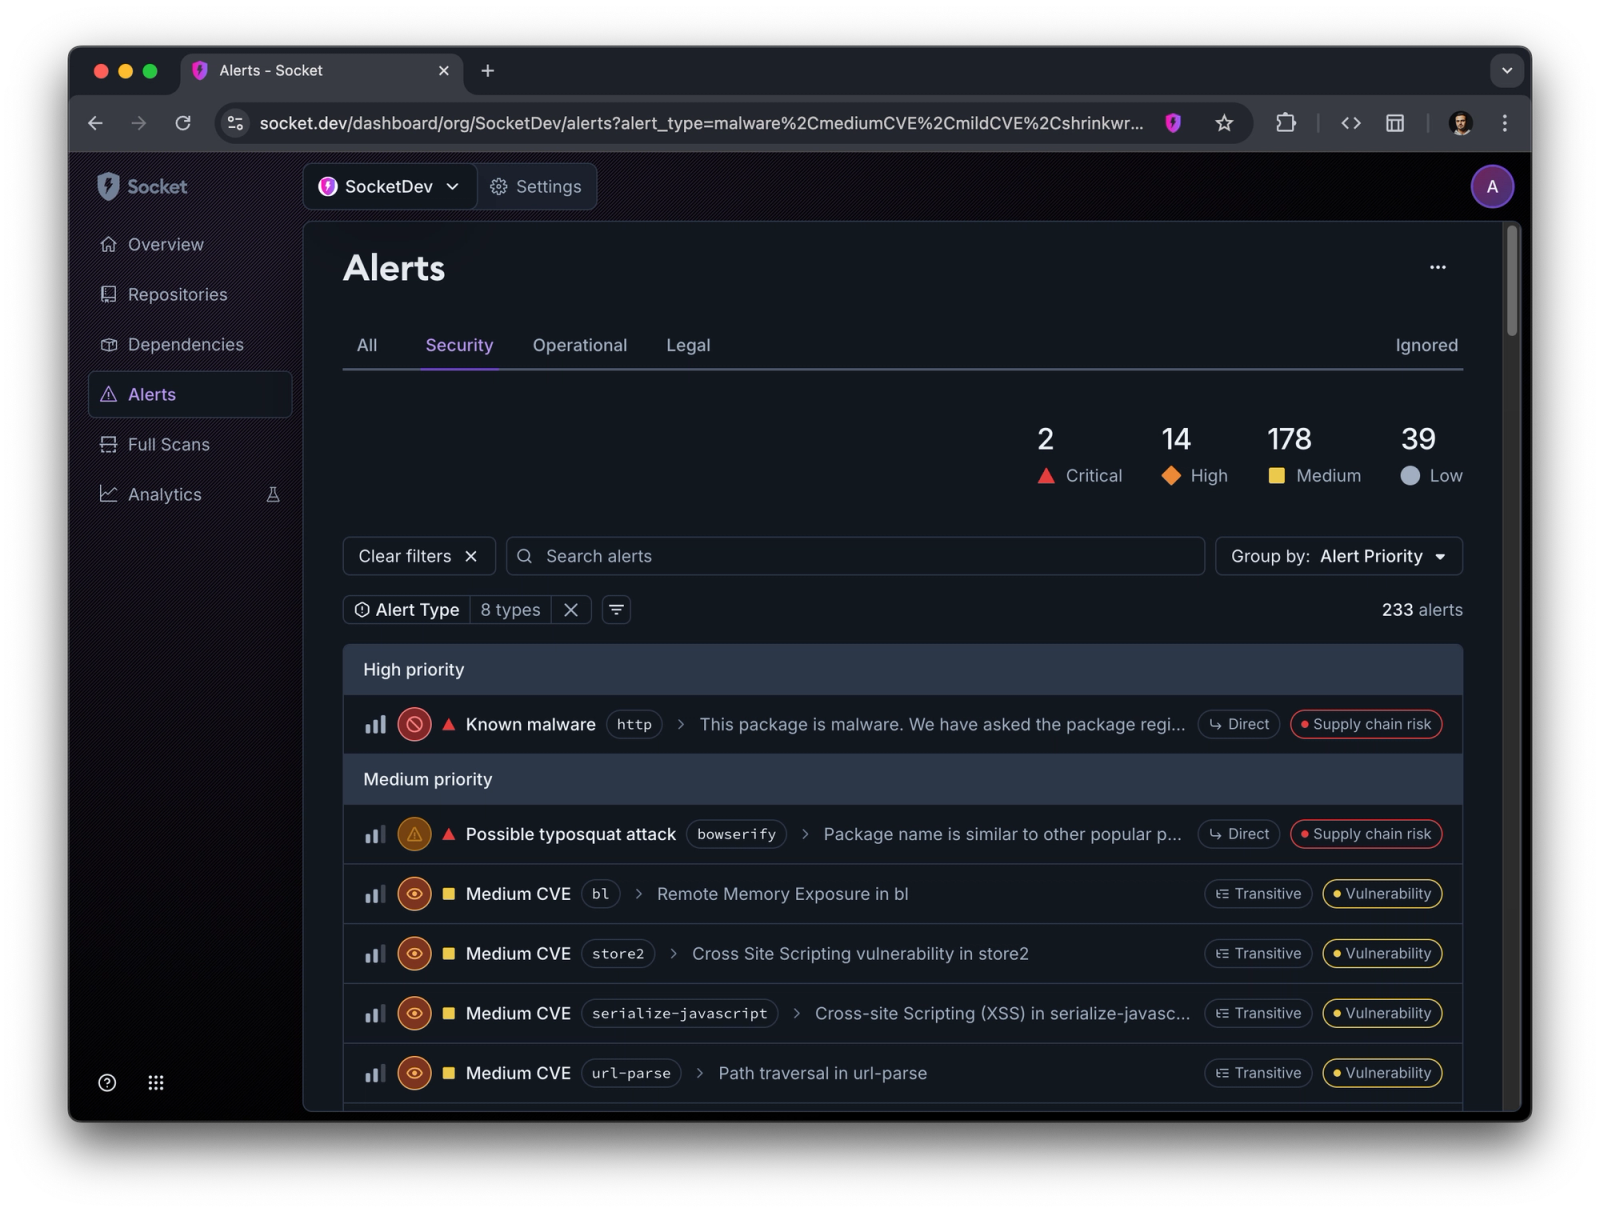Image resolution: width=1600 pixels, height=1212 pixels.
Task: Filter by High severity count
Action: click(x=1194, y=456)
